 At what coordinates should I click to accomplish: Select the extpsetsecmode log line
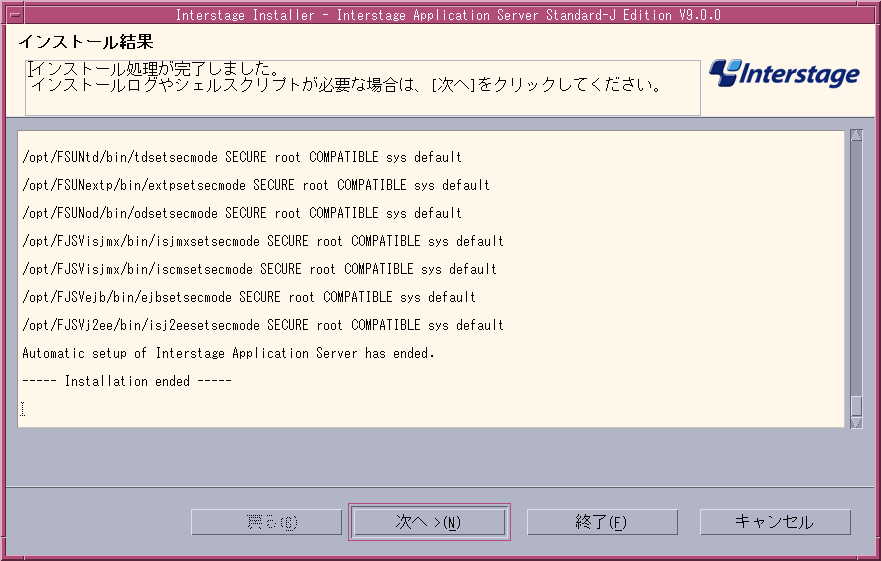[256, 185]
